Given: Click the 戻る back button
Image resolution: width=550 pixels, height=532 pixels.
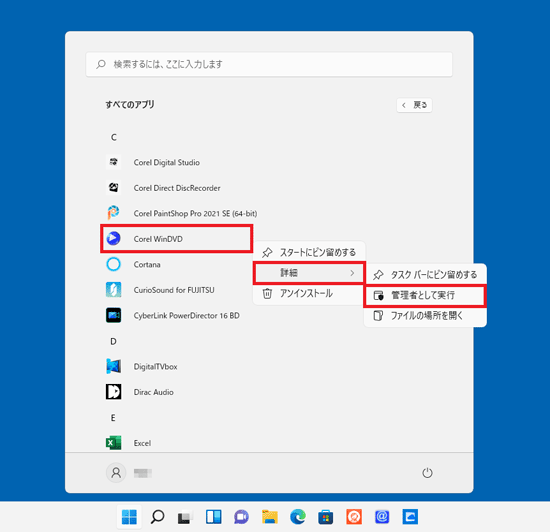Looking at the screenshot, I should point(414,105).
